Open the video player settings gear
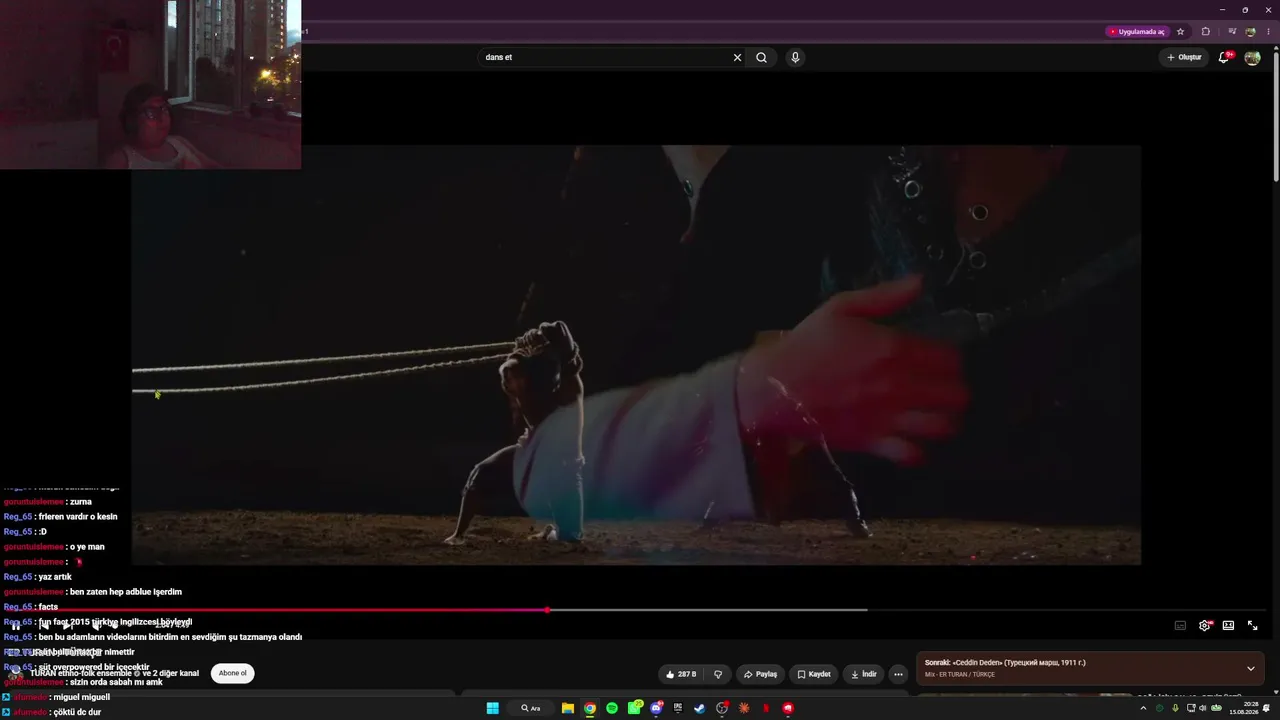 click(x=1204, y=626)
